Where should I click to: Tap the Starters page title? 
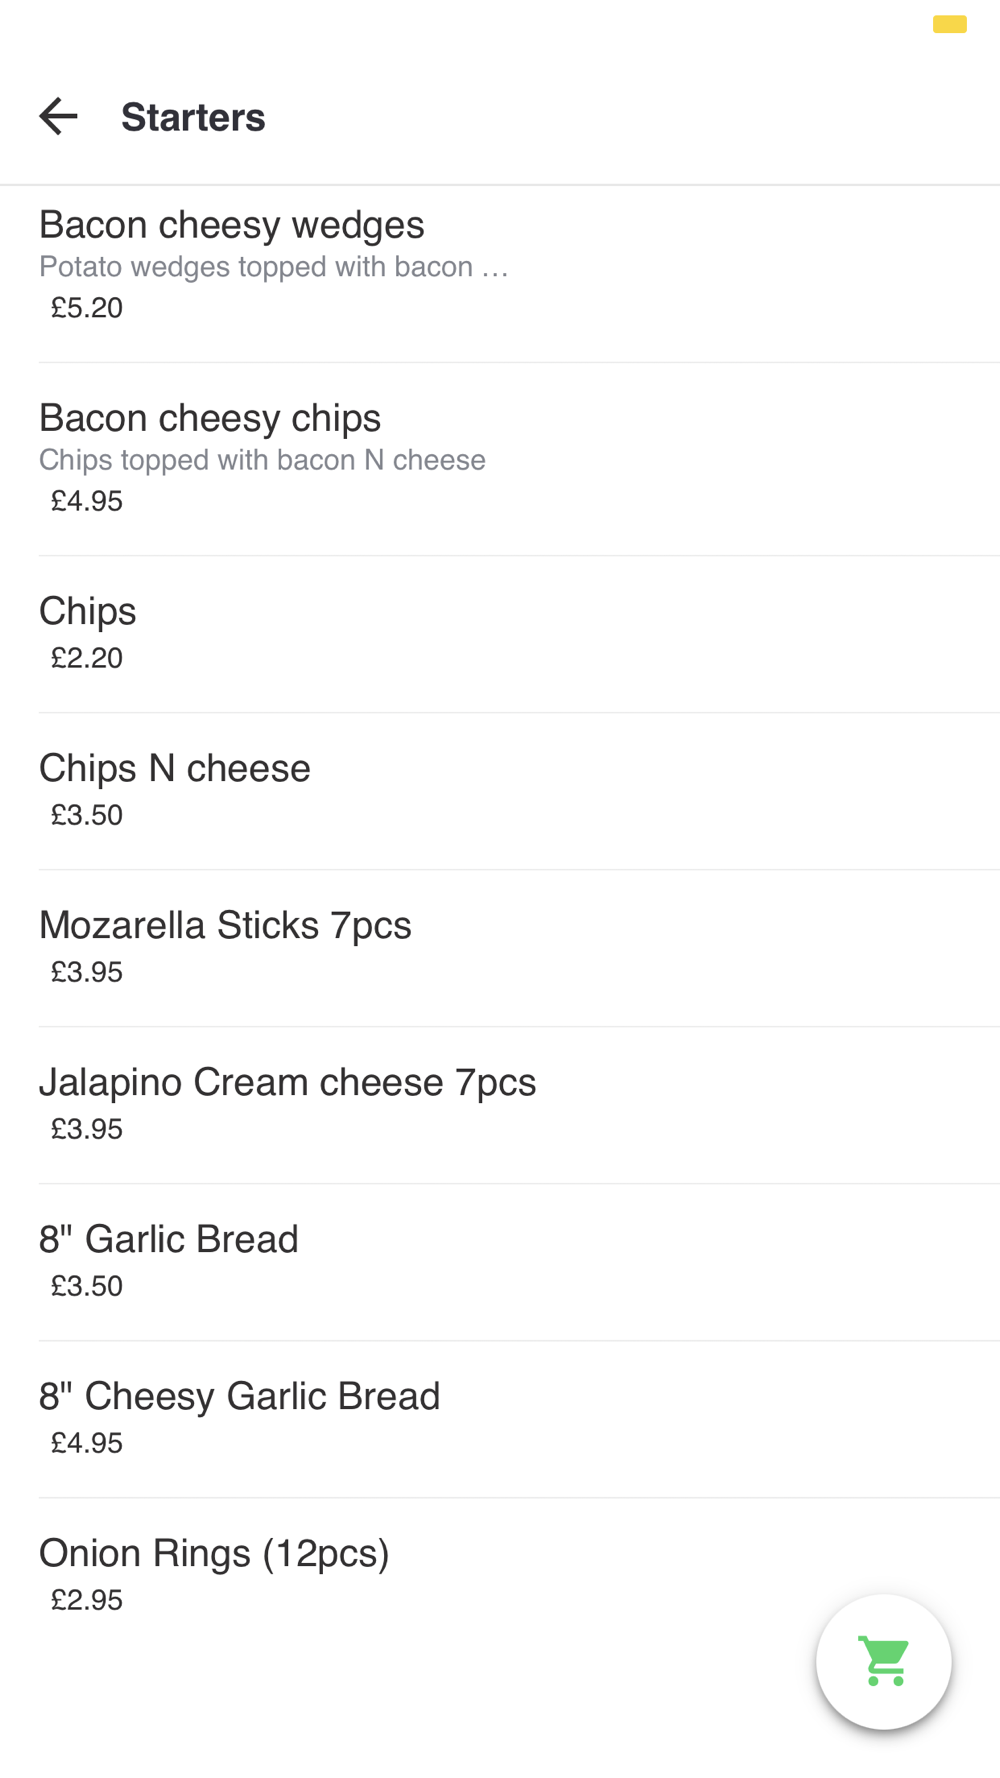pyautogui.click(x=193, y=118)
